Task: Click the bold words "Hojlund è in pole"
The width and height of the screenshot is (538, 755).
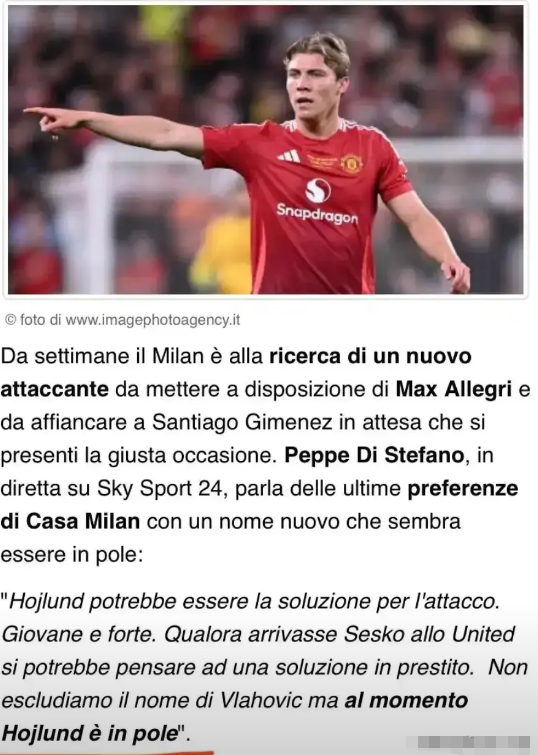Action: [90, 733]
